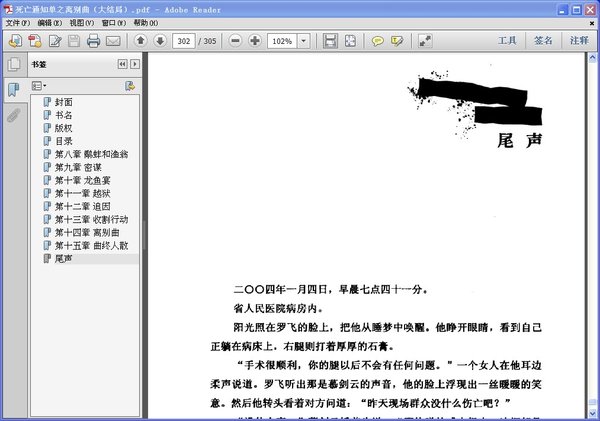Jump to 第十一章 越狱 bookmark
Viewport: 600px width, 421px height.
coord(83,193)
